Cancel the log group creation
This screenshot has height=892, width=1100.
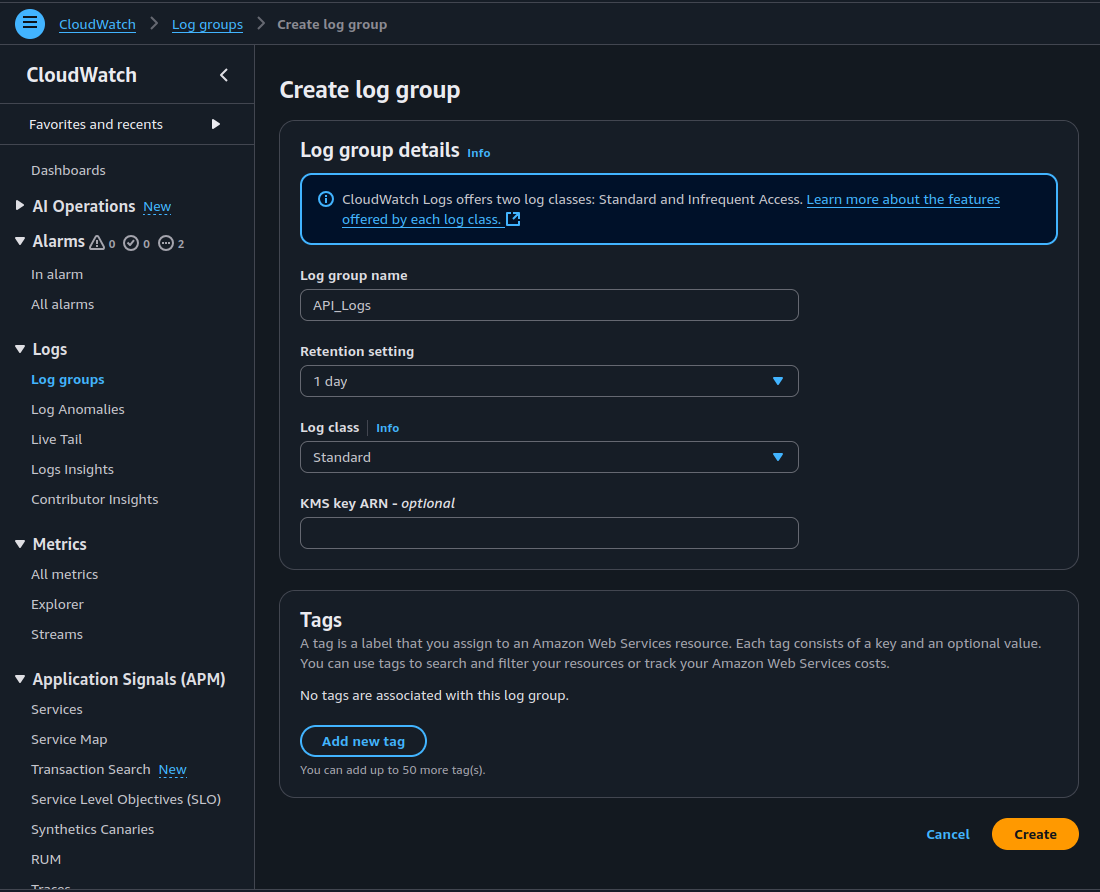coord(947,834)
